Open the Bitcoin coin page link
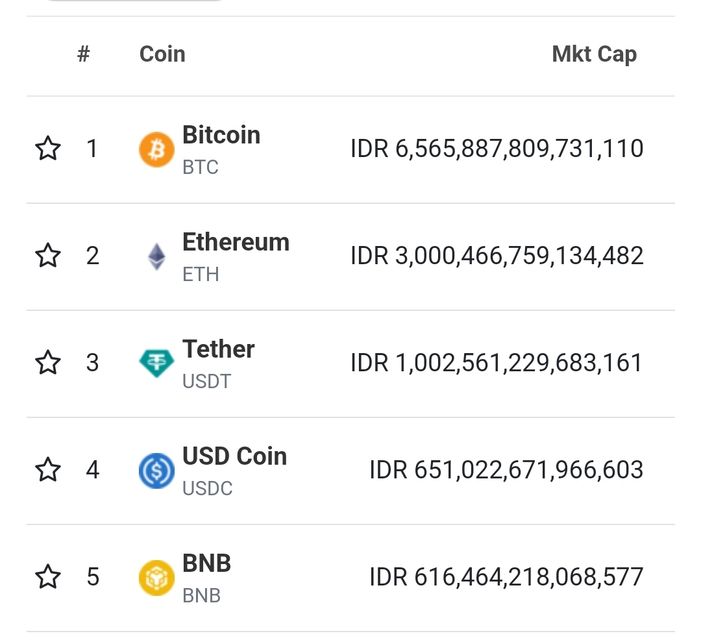The width and height of the screenshot is (701, 640). click(221, 136)
